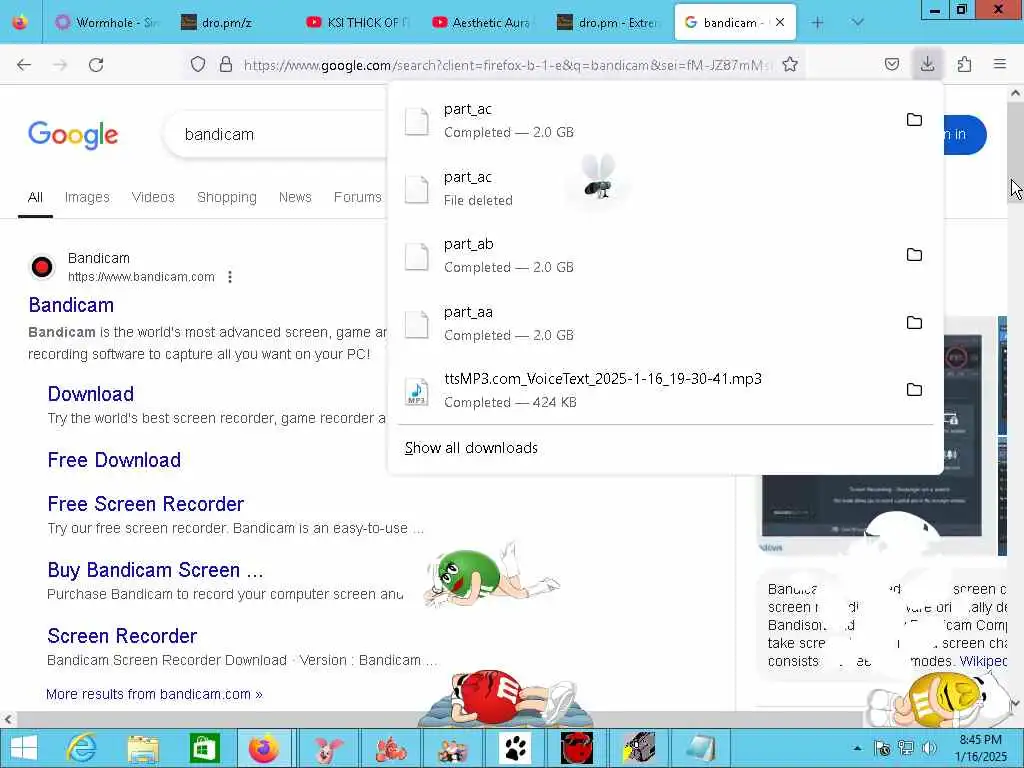
Task: Click the vertical scrollbar up arrow
Action: tap(1016, 93)
